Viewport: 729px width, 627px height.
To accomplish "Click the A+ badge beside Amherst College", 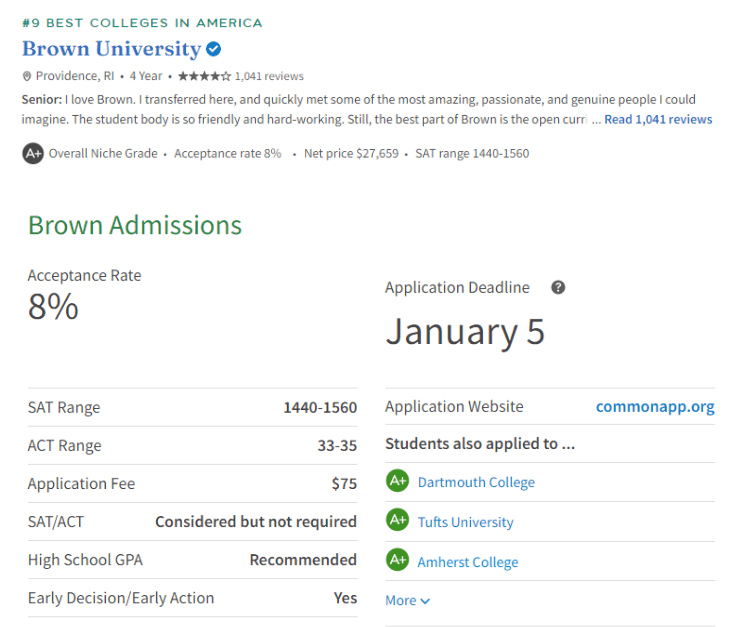I will (x=398, y=560).
